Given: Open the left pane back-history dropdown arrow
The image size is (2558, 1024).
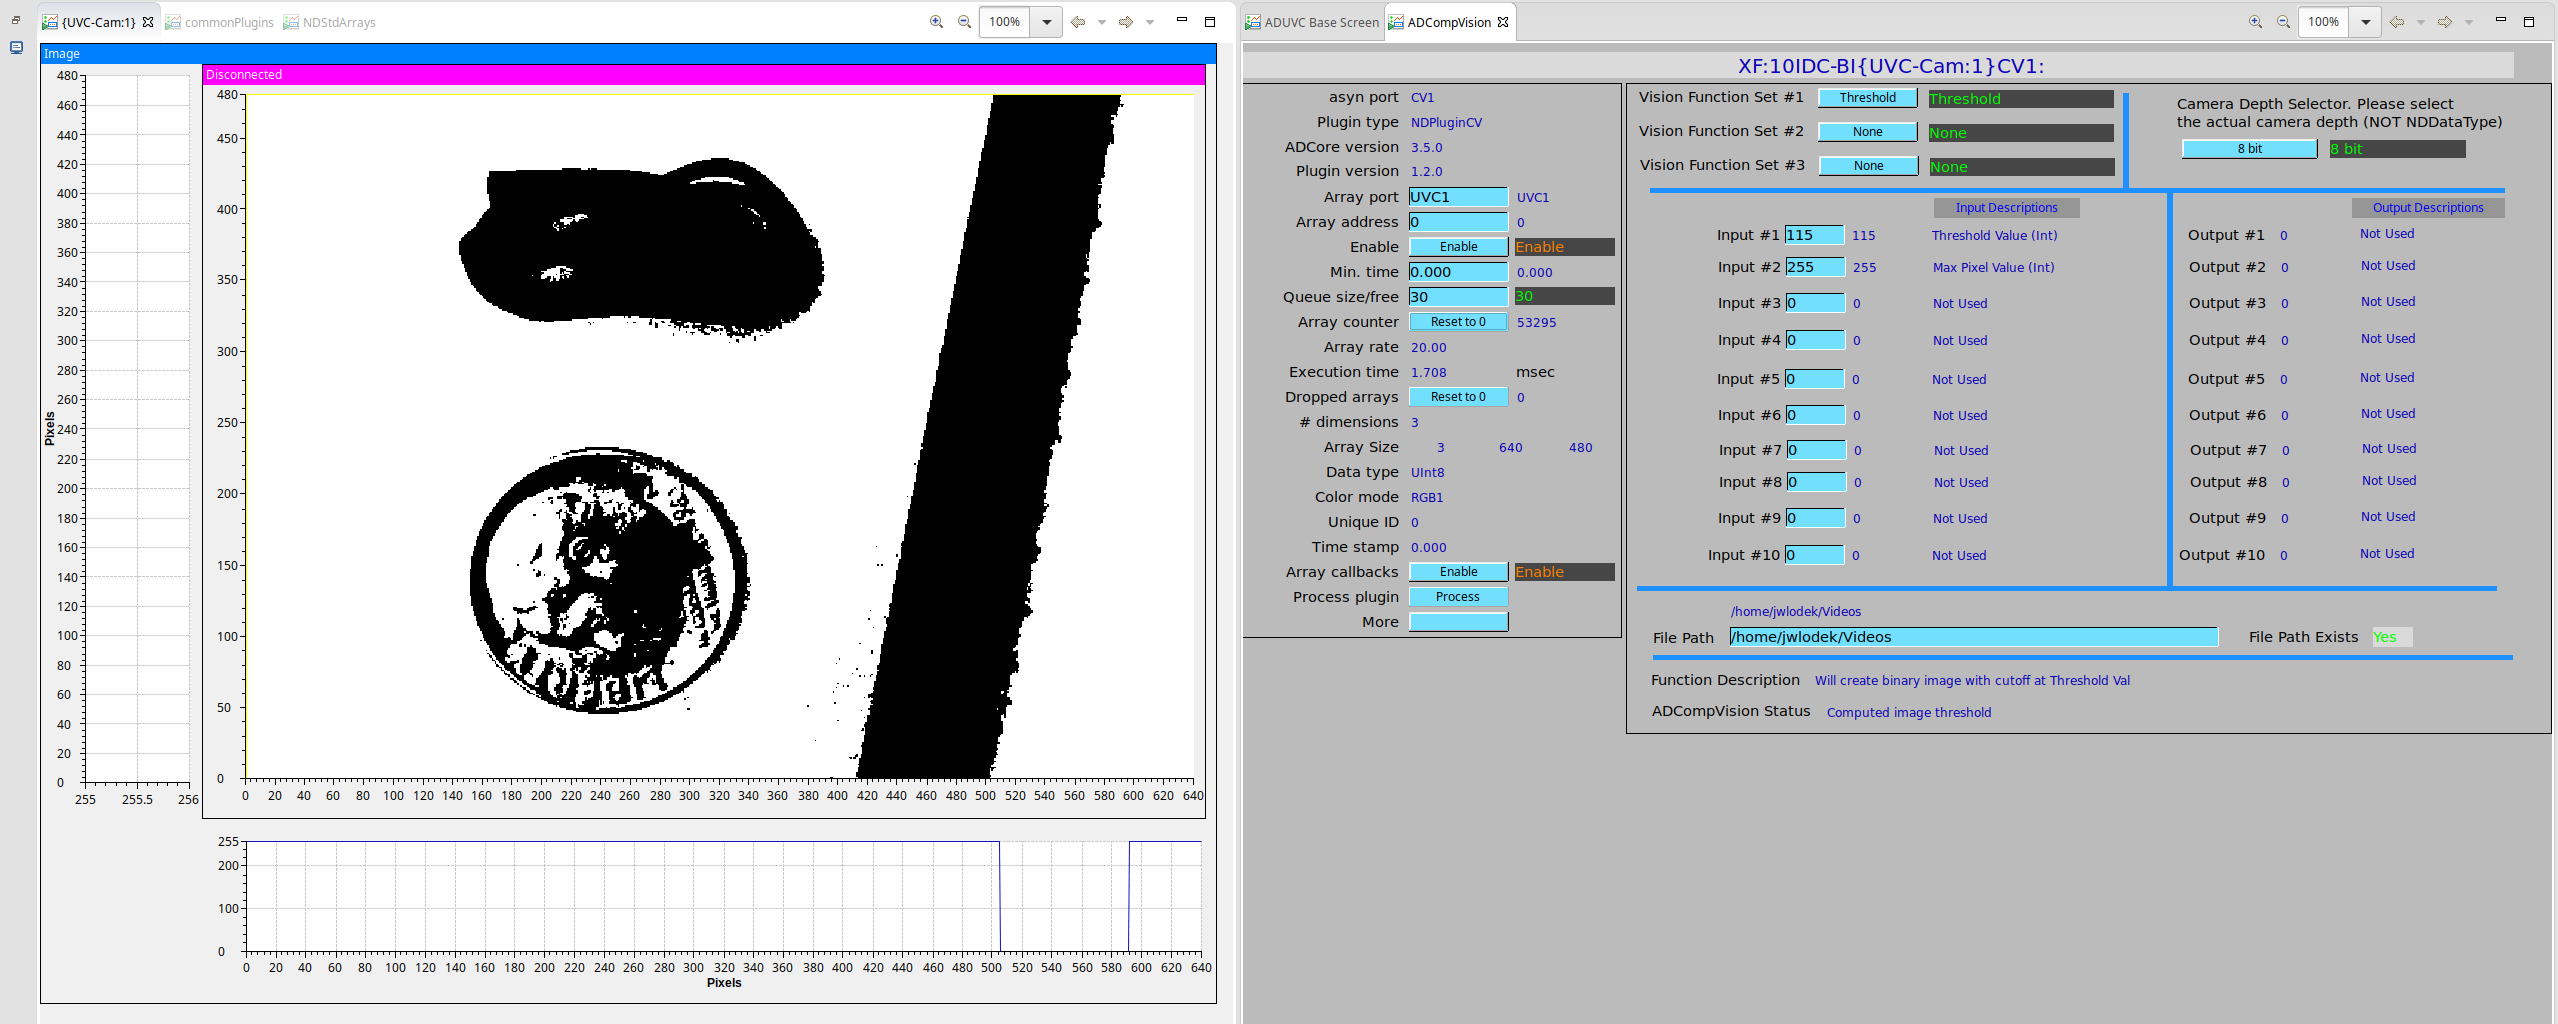Looking at the screenshot, I should 1101,22.
